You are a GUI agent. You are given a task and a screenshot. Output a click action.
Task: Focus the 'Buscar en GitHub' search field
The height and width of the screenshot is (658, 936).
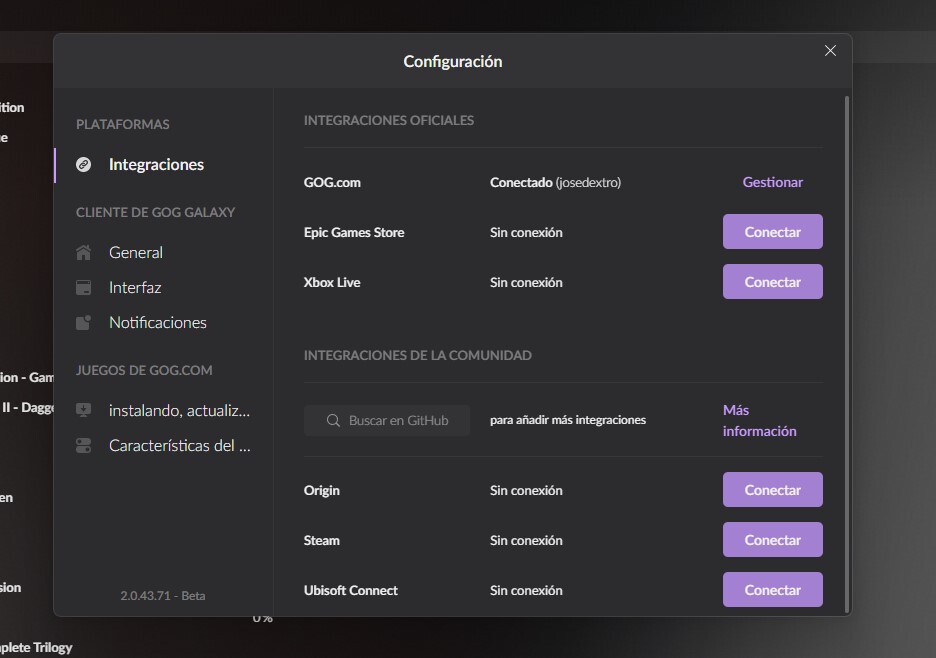(397, 421)
